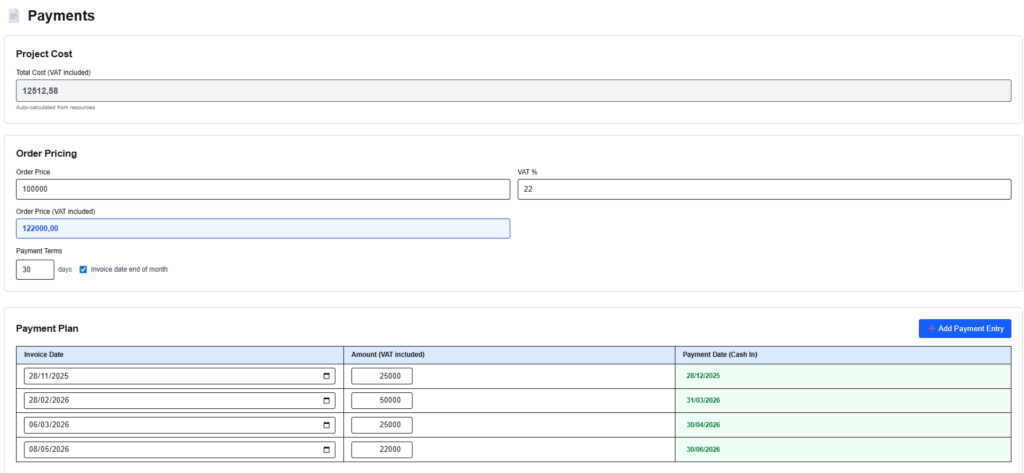Screen dimensions: 1024x473
Task: Click the Add Payment Entry button
Action: tap(964, 328)
